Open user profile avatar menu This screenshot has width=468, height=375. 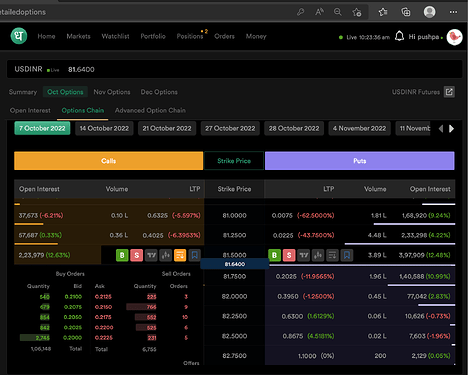coord(454,37)
